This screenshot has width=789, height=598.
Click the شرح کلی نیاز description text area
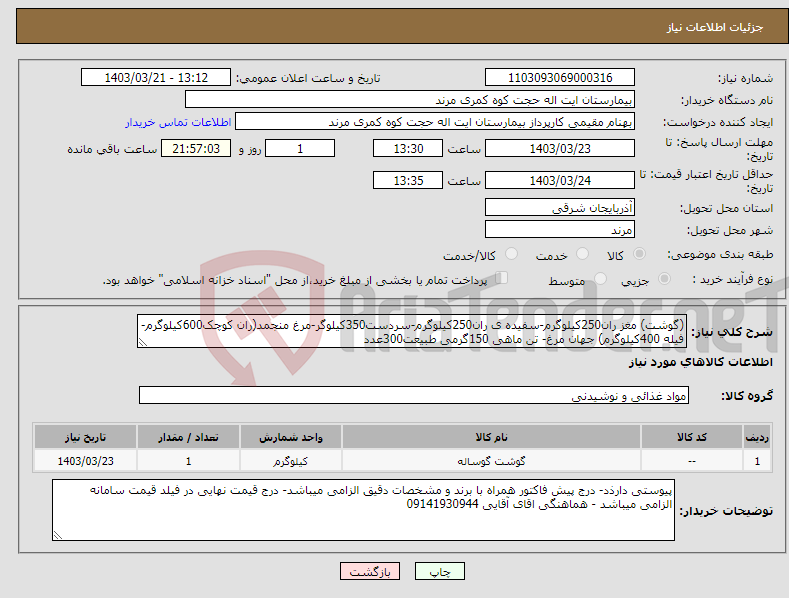pos(412,331)
